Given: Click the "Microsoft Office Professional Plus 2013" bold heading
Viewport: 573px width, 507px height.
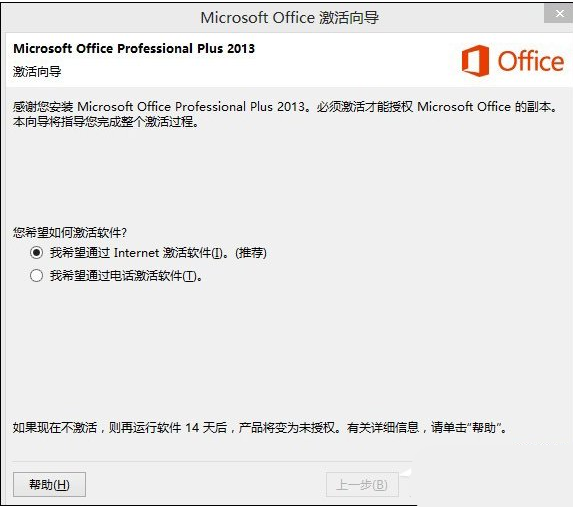Looking at the screenshot, I should coord(134,49).
